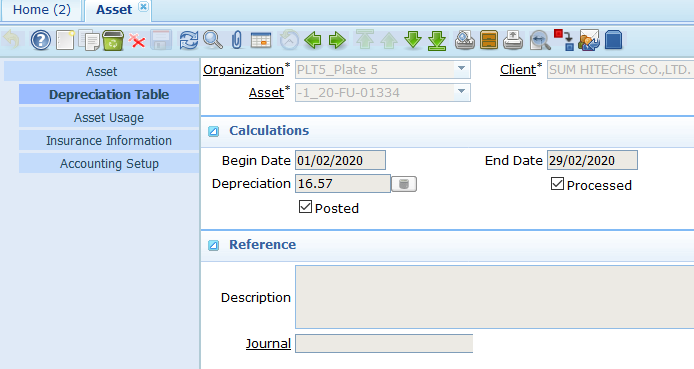The image size is (694, 369).
Task: Open the Asset dropdown arrow
Action: click(x=461, y=92)
